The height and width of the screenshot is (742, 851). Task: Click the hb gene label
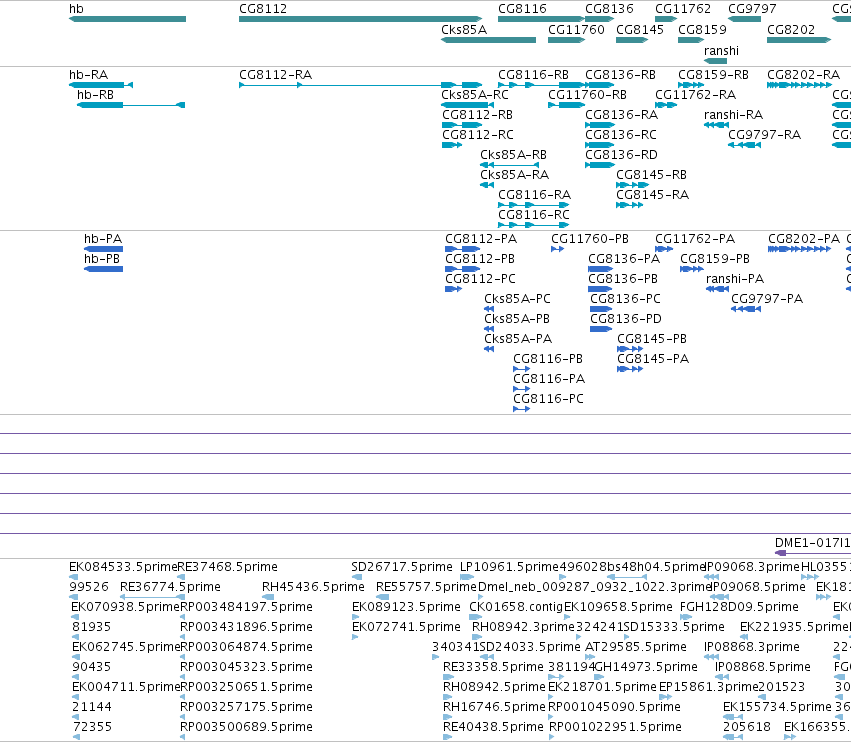point(77,9)
